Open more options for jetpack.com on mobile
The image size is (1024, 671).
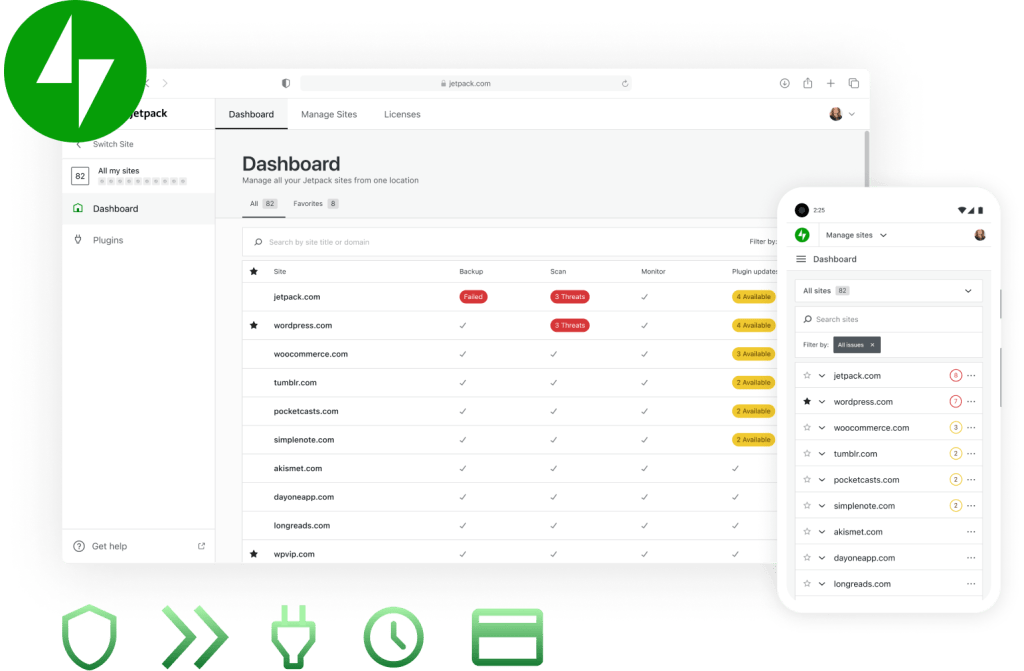click(x=971, y=376)
